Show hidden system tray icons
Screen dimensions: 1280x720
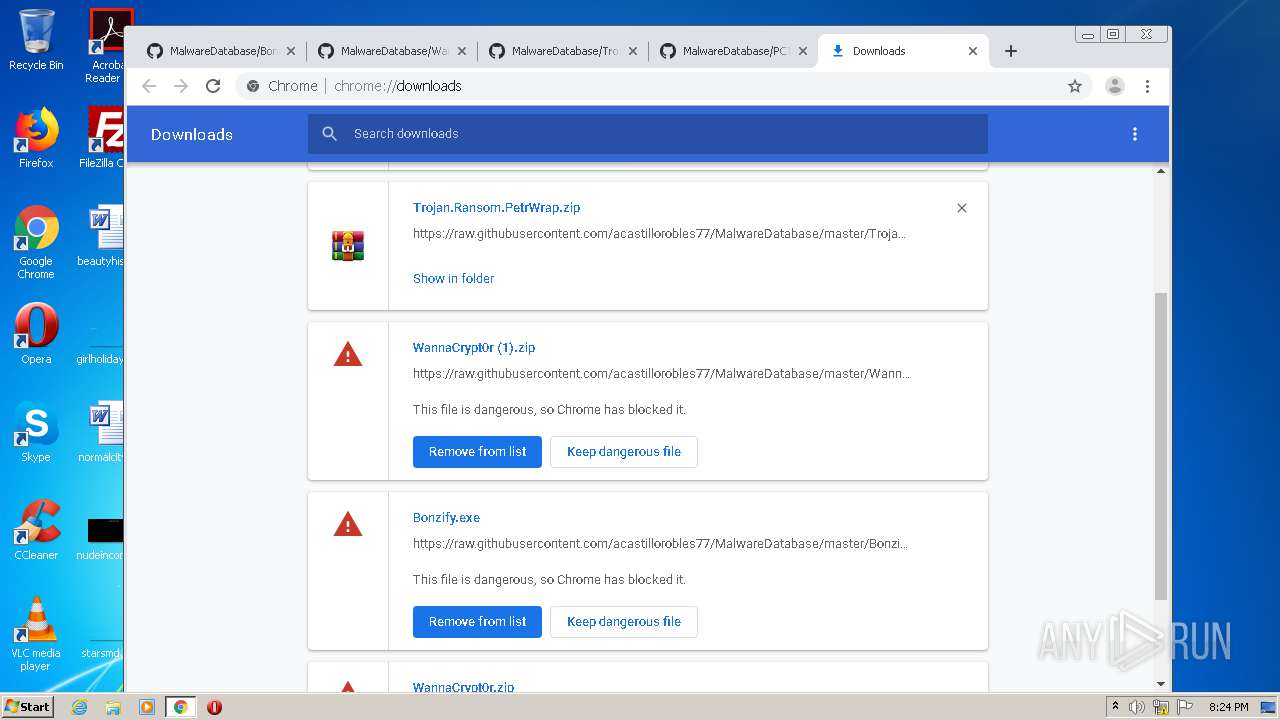(1115, 707)
